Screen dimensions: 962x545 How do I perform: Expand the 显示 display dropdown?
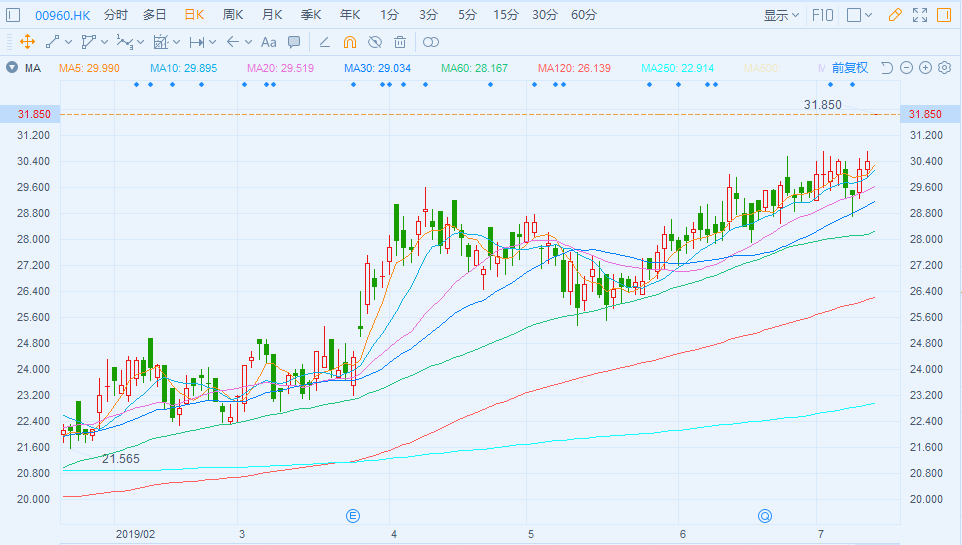(x=781, y=15)
